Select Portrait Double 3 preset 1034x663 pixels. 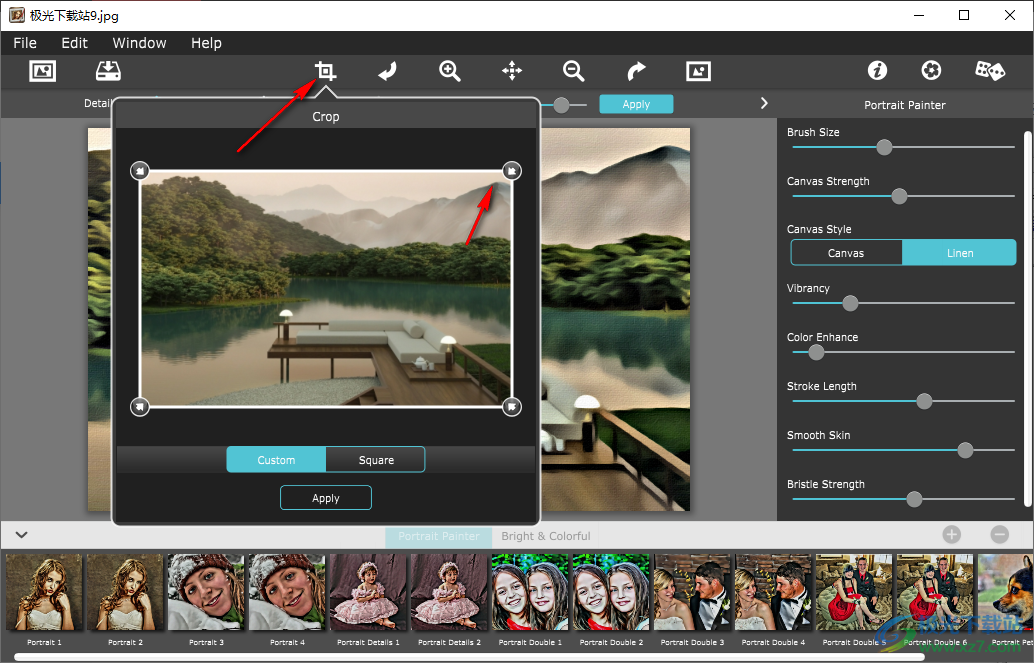click(692, 592)
